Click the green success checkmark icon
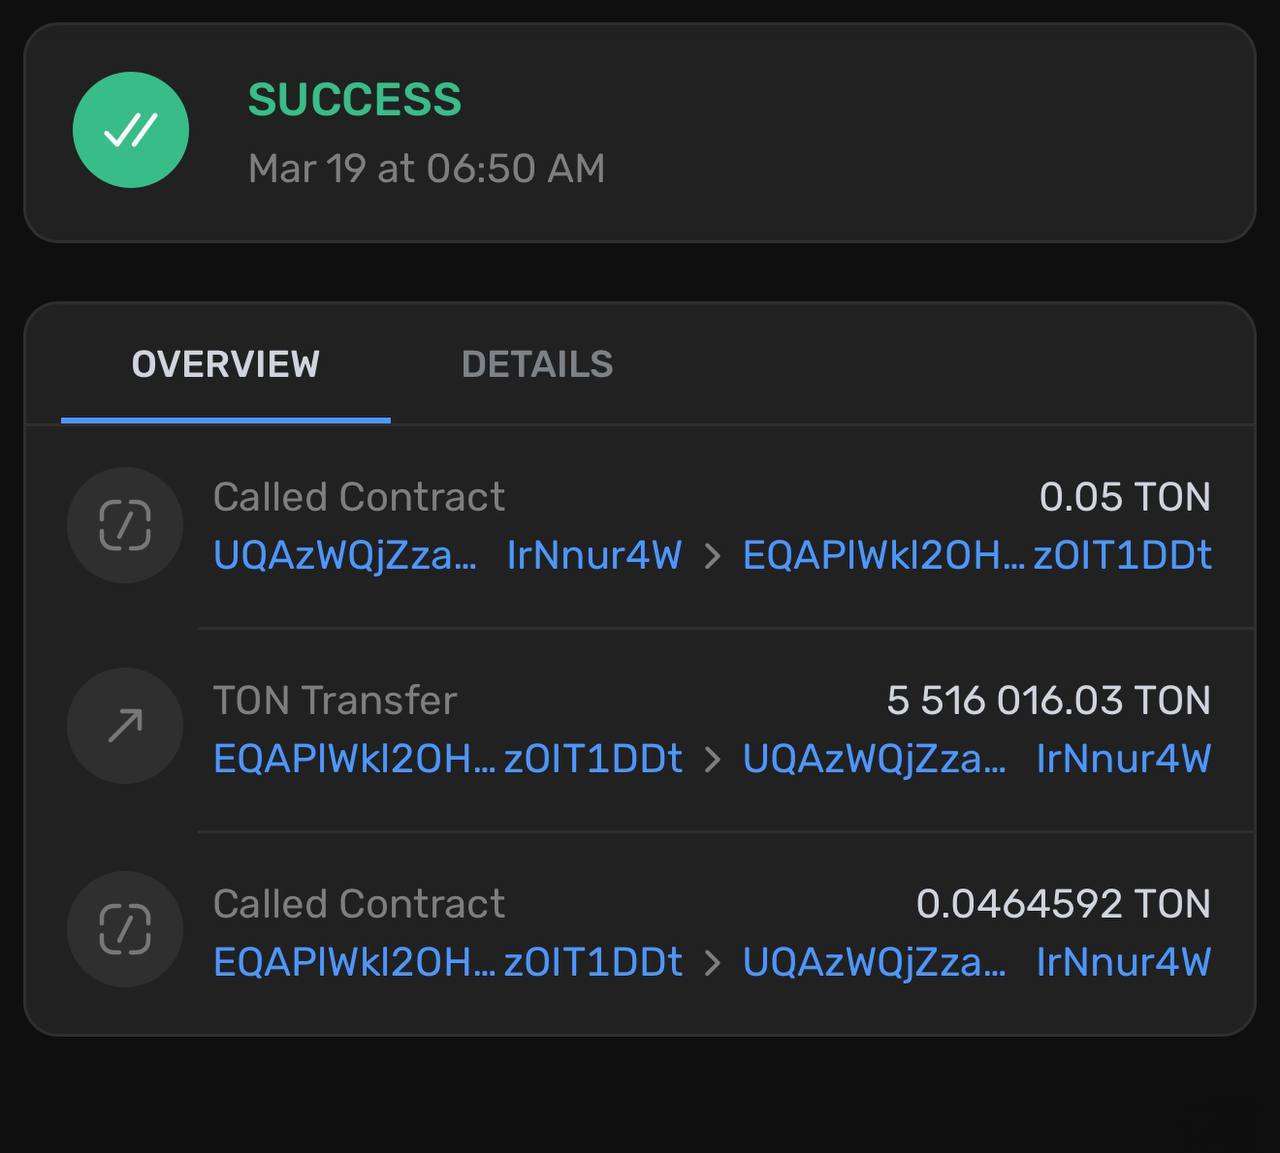The width and height of the screenshot is (1280, 1153). (131, 130)
